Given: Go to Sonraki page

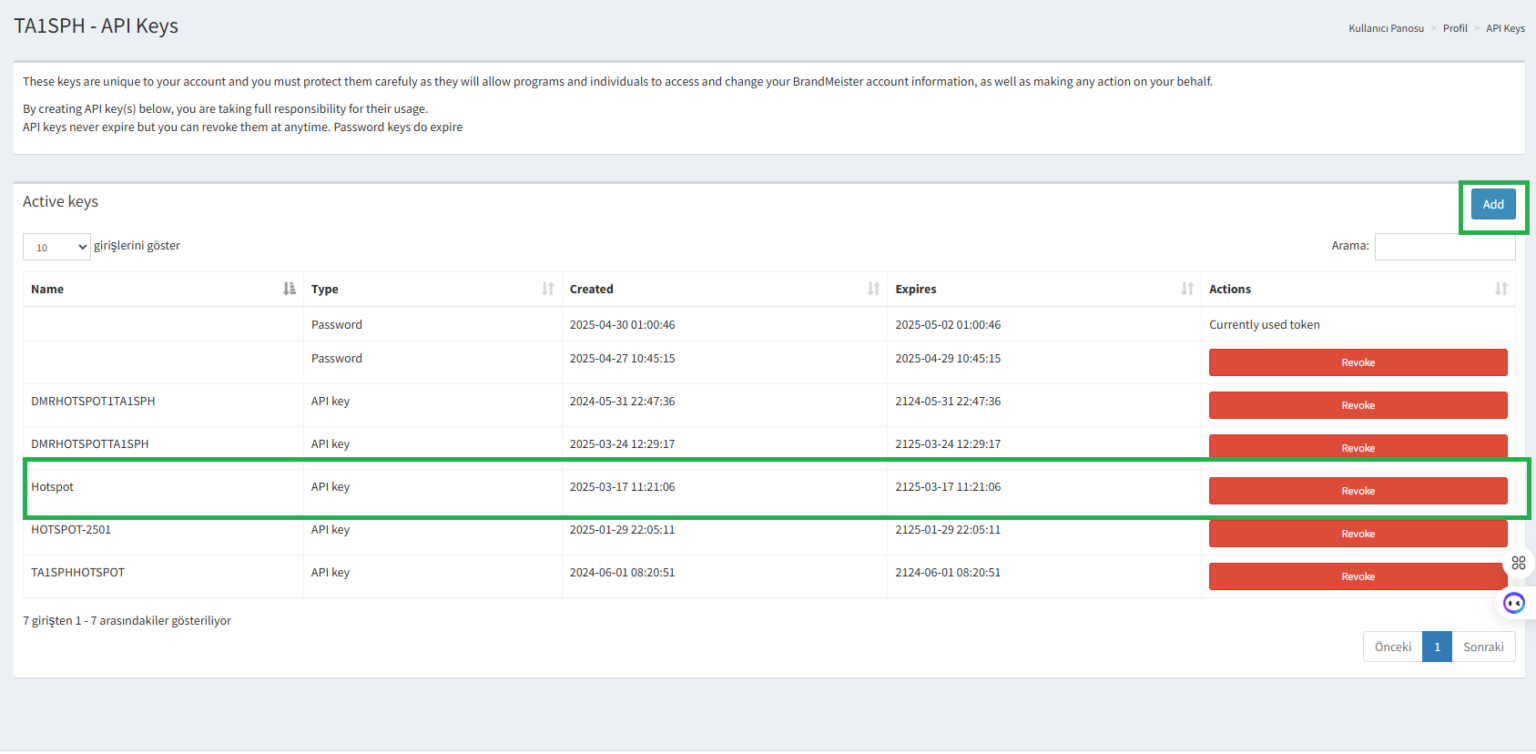Looking at the screenshot, I should (x=1483, y=647).
